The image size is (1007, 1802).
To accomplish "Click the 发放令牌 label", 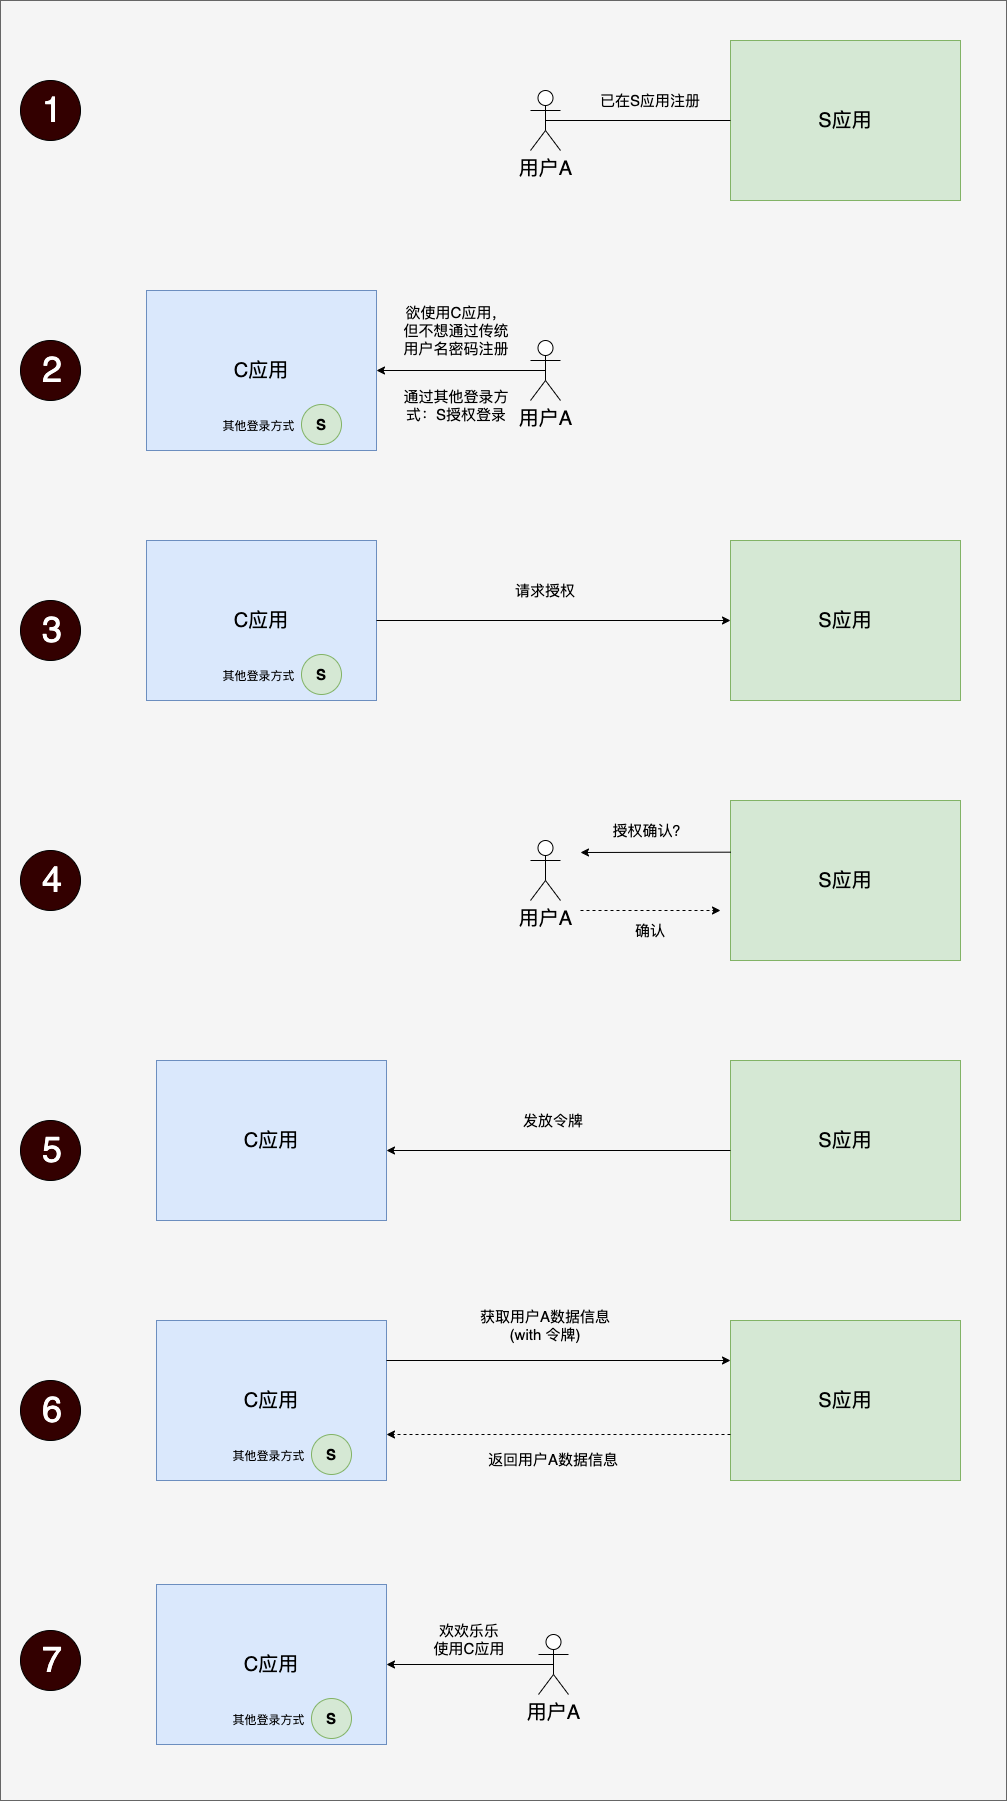I will click(x=553, y=1121).
